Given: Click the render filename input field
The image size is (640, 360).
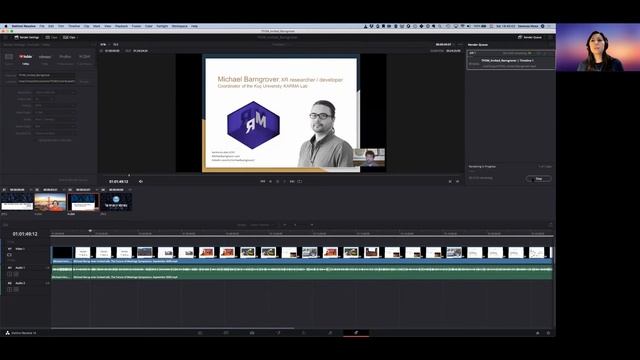Looking at the screenshot, I should (x=46, y=75).
